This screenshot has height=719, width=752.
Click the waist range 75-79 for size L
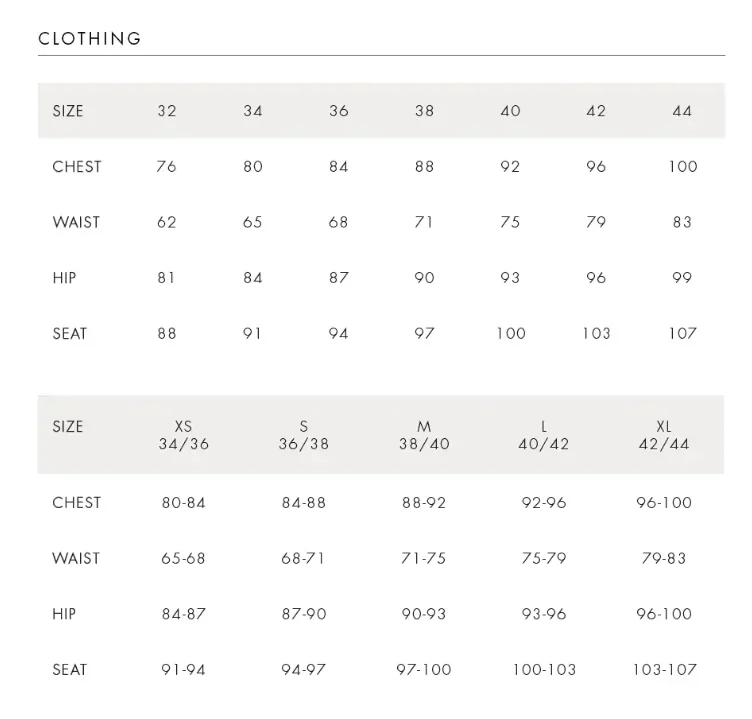(544, 558)
